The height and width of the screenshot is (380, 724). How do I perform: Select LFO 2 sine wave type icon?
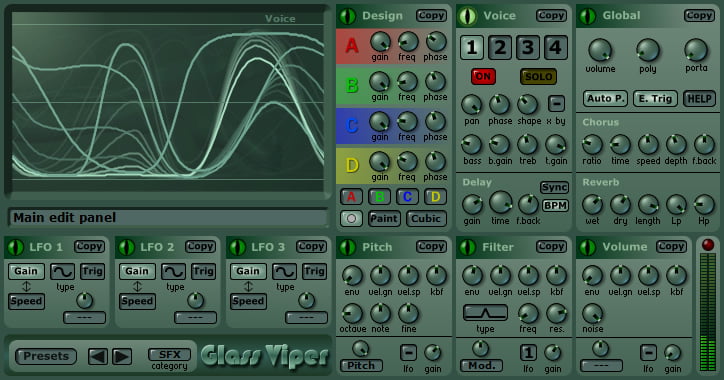coord(174,271)
